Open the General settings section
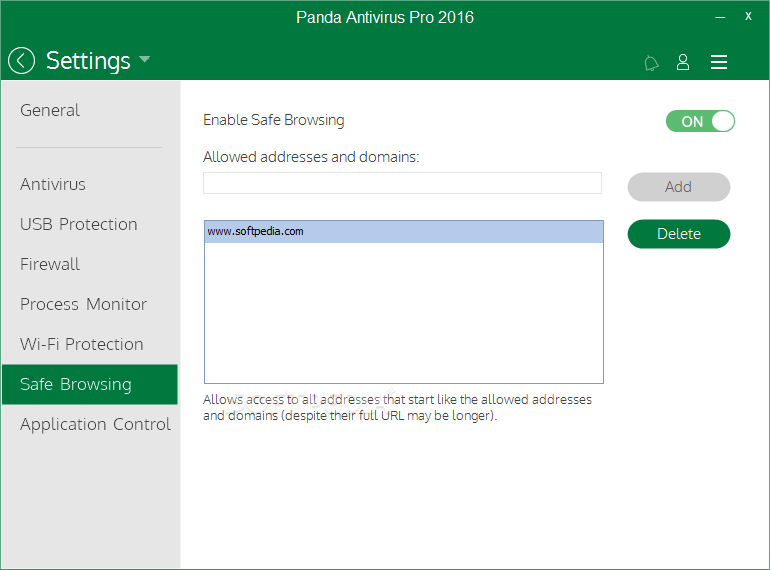The width and height of the screenshot is (770, 570). click(x=50, y=110)
